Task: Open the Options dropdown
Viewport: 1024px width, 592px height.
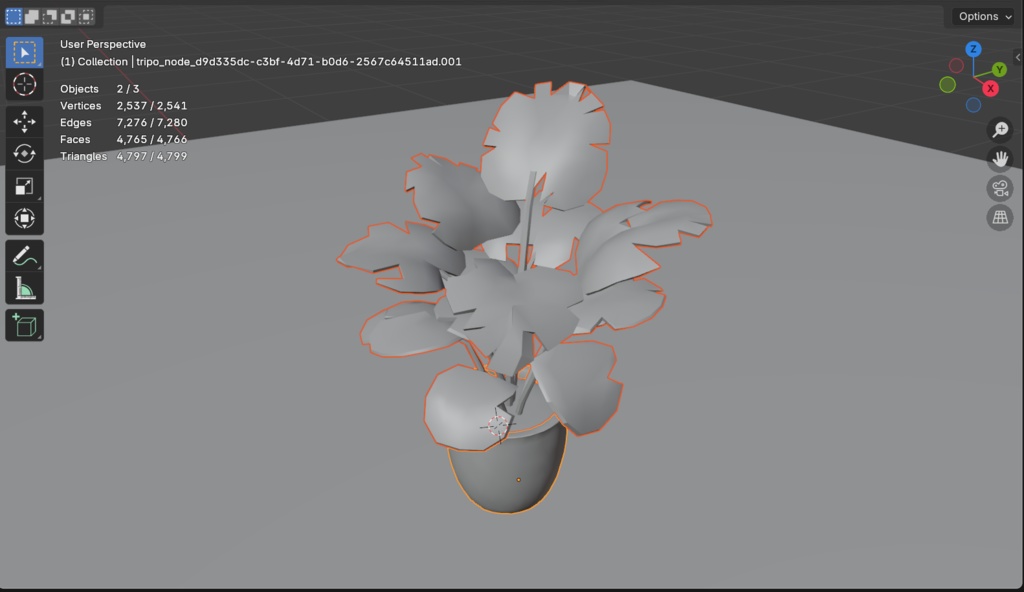Action: pos(981,16)
